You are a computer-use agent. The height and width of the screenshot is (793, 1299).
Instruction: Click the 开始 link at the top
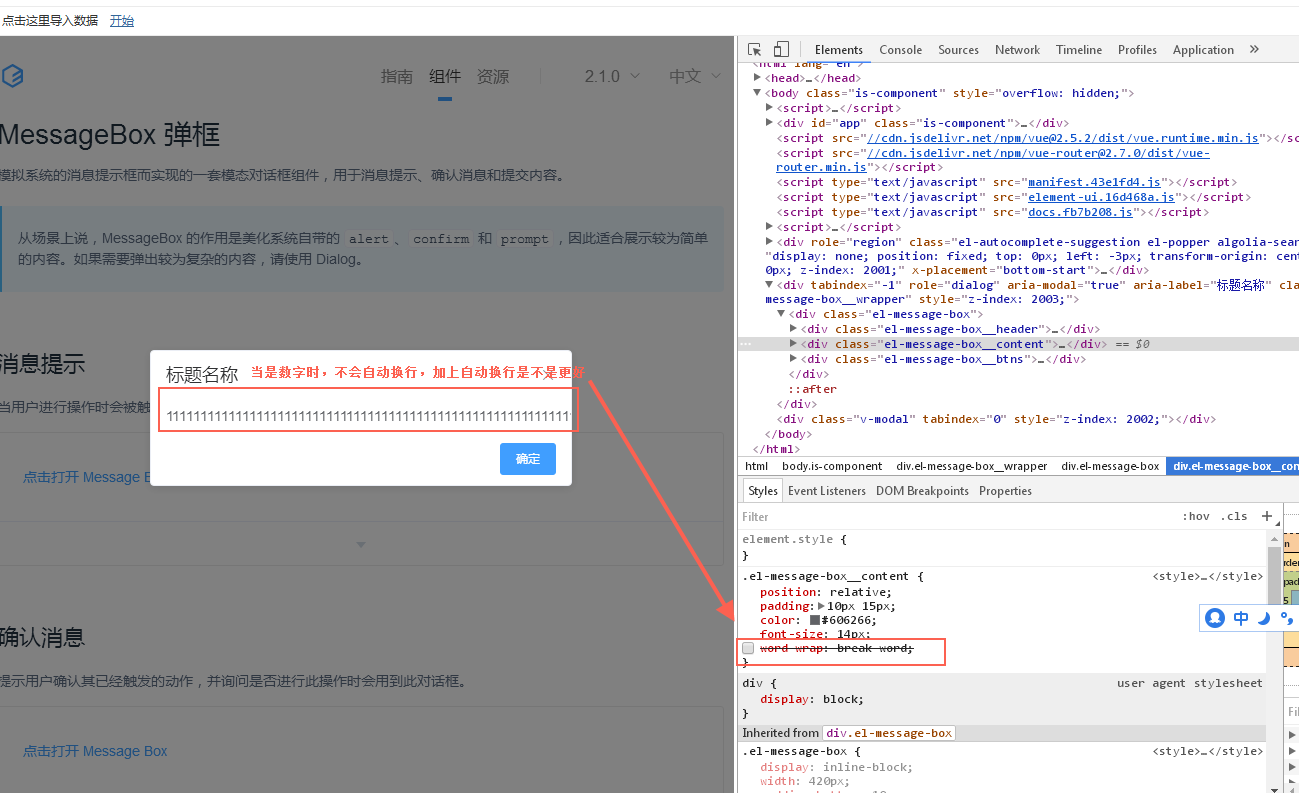(x=121, y=20)
